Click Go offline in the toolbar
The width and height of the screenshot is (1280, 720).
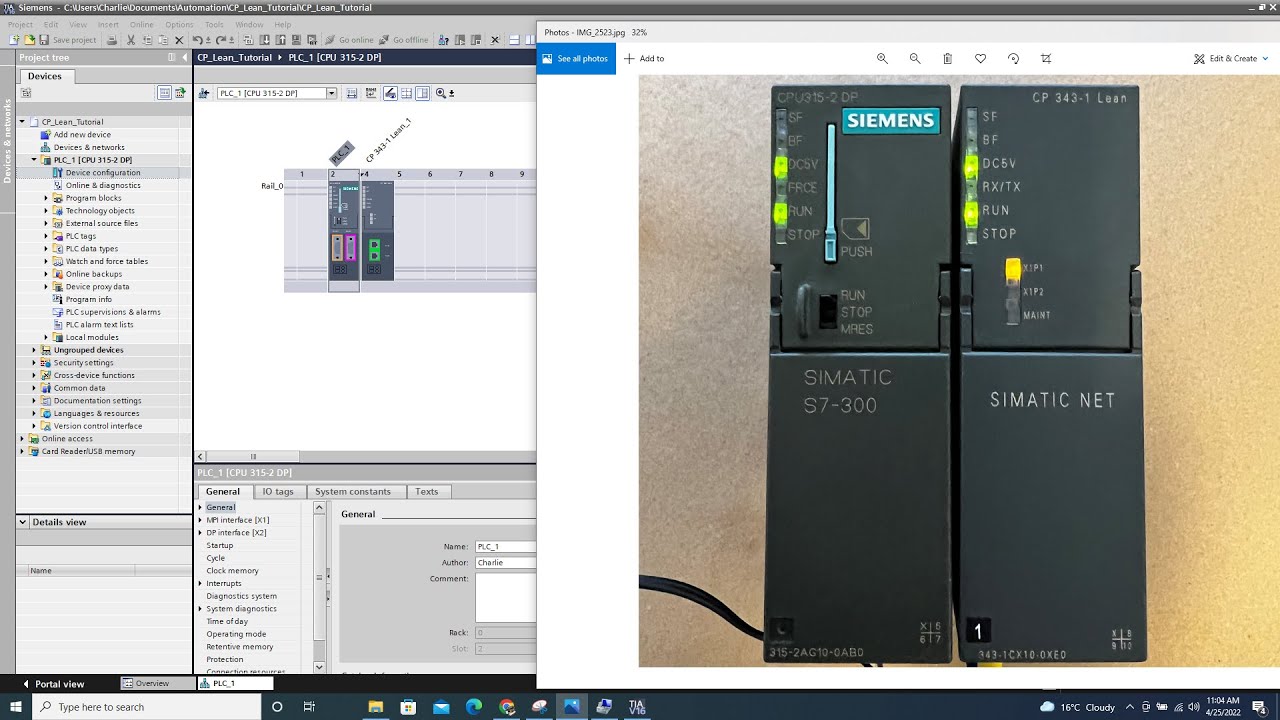403,40
